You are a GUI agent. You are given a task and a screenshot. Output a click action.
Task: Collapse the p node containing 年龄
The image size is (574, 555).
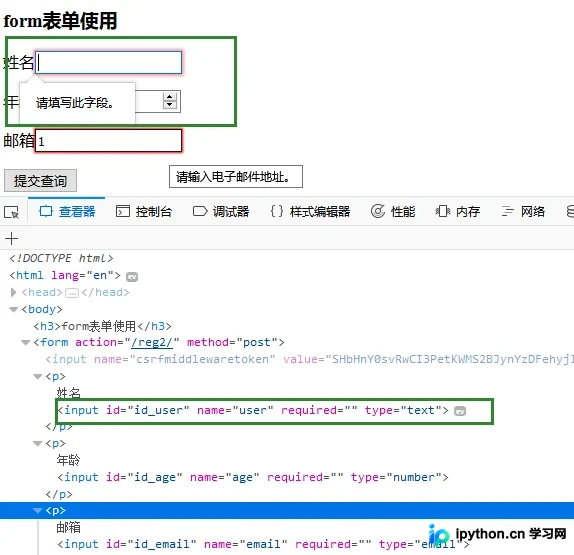tap(37, 444)
